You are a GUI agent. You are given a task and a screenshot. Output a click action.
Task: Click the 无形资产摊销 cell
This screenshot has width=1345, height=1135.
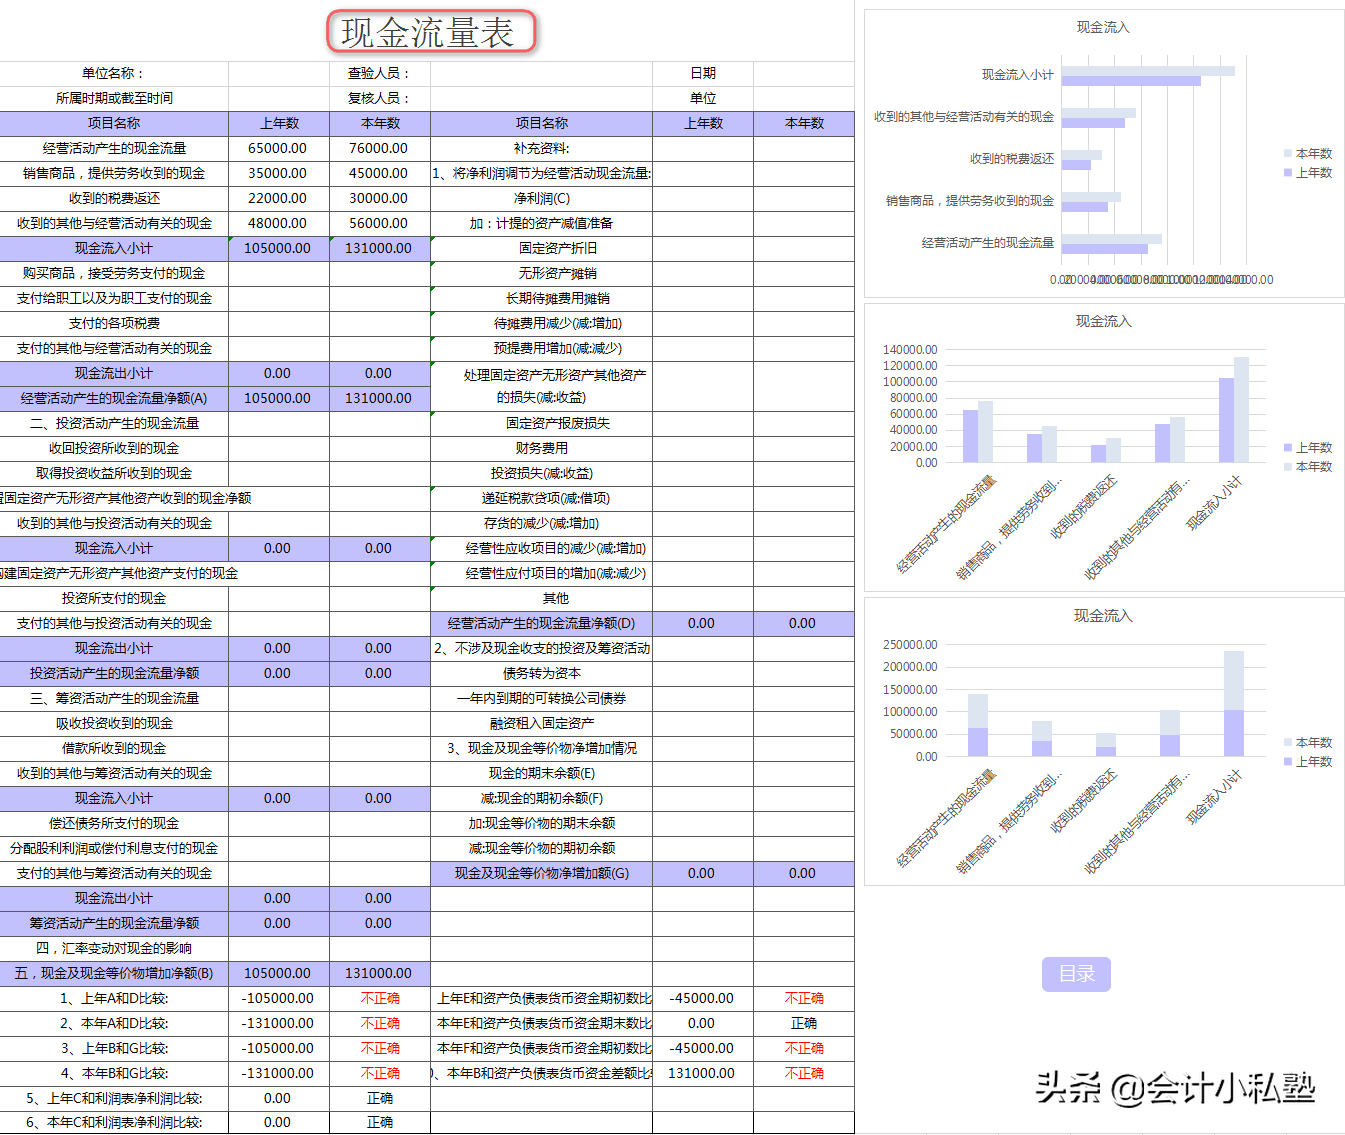pos(542,273)
